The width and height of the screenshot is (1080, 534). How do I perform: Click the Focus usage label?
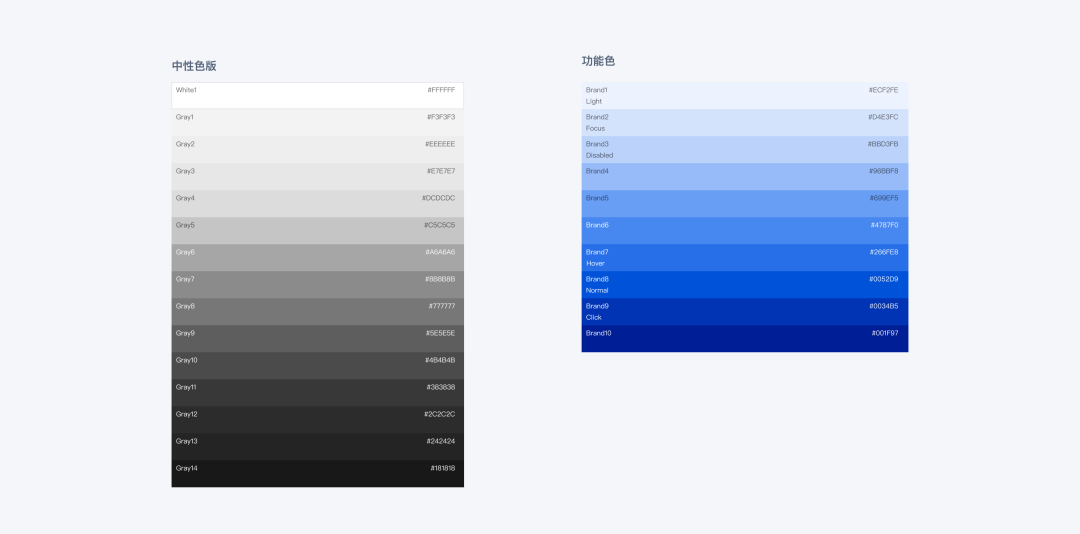[595, 128]
